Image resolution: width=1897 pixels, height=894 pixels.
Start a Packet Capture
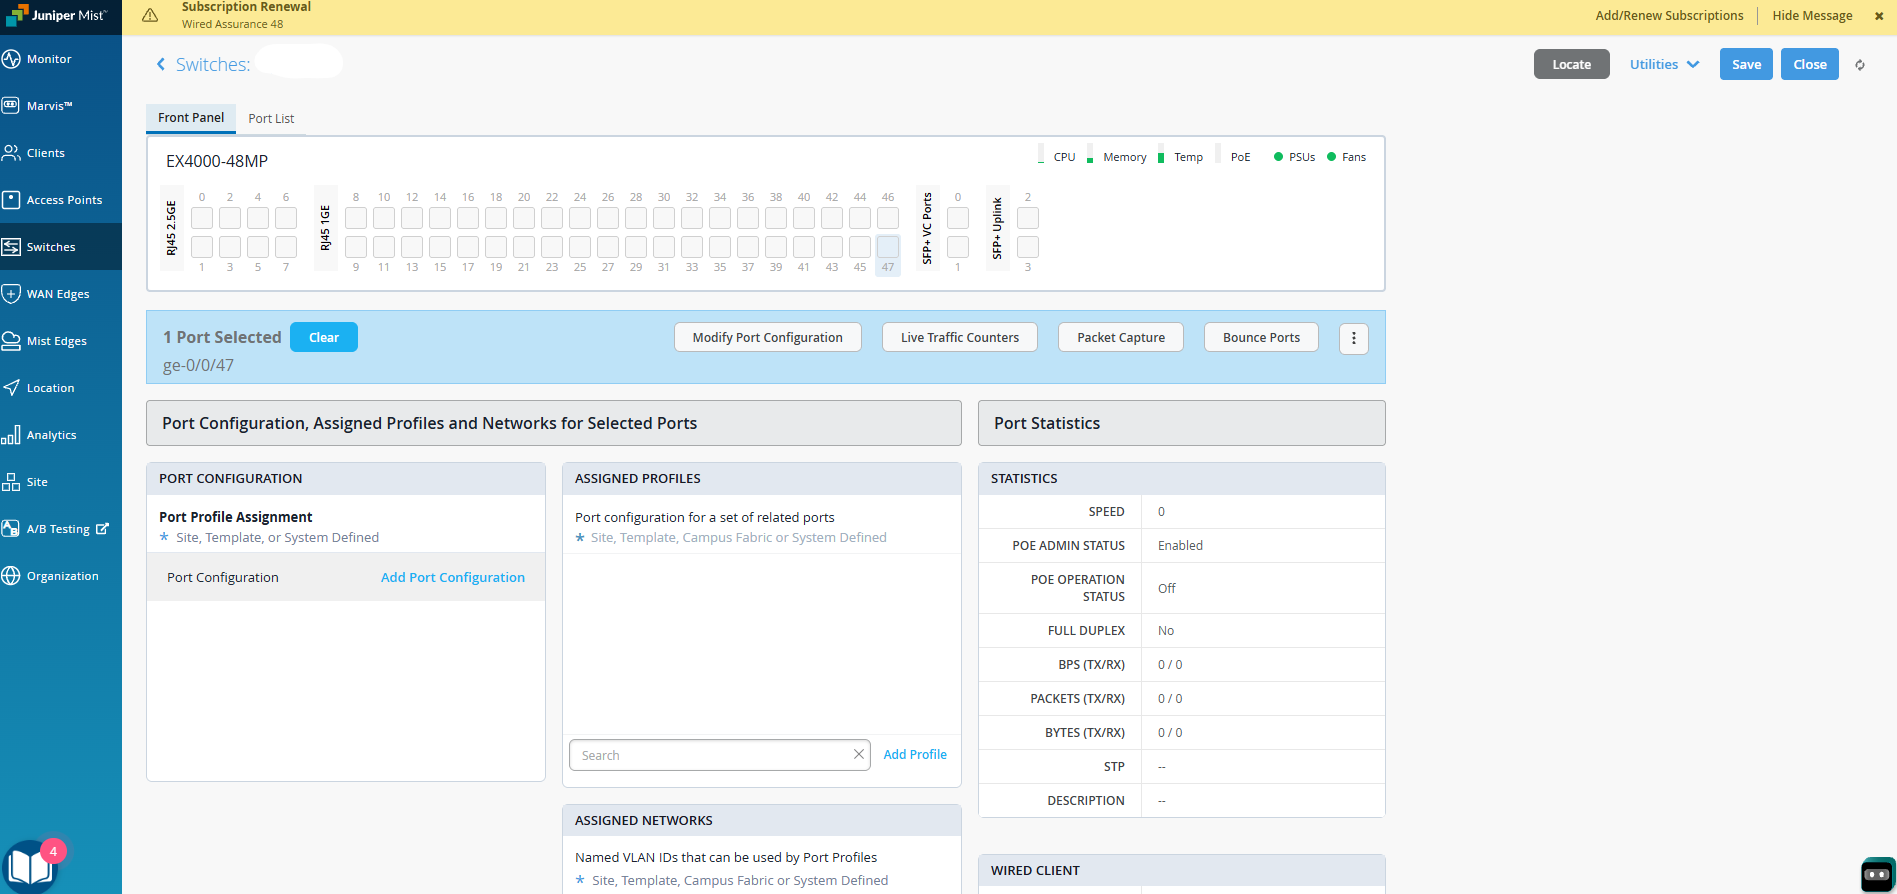coord(1121,337)
